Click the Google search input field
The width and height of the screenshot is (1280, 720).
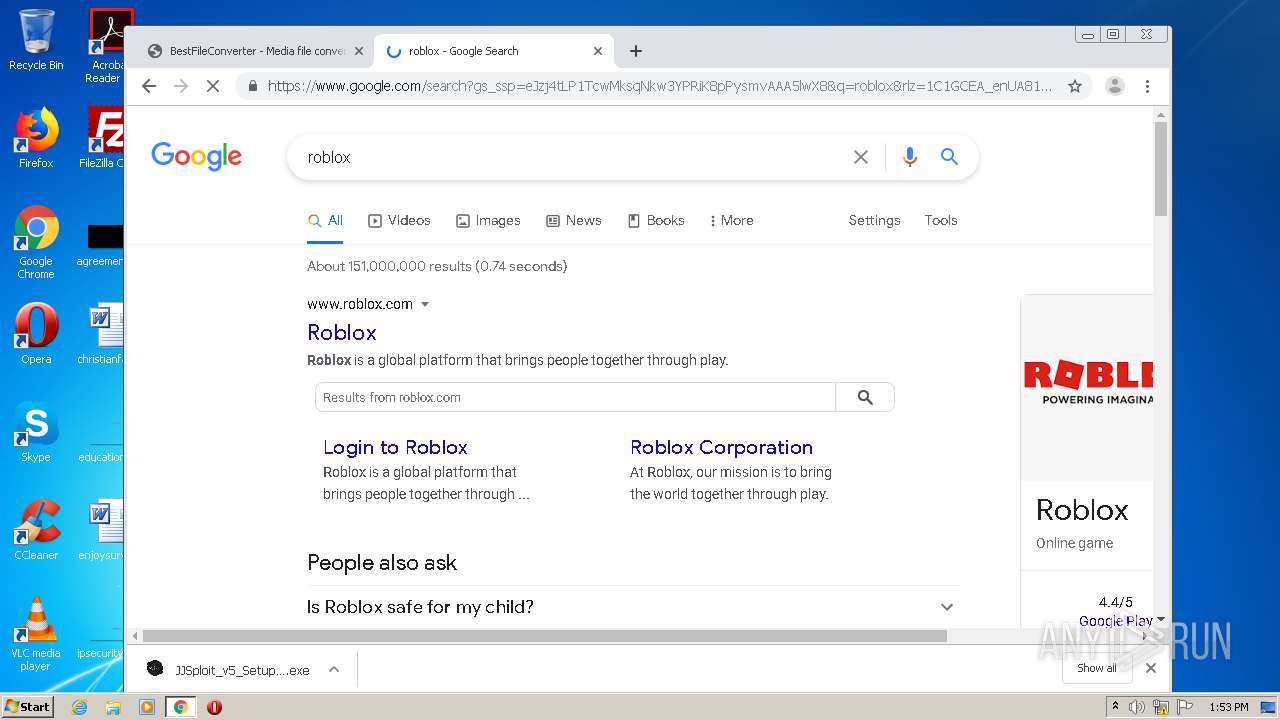coord(575,157)
